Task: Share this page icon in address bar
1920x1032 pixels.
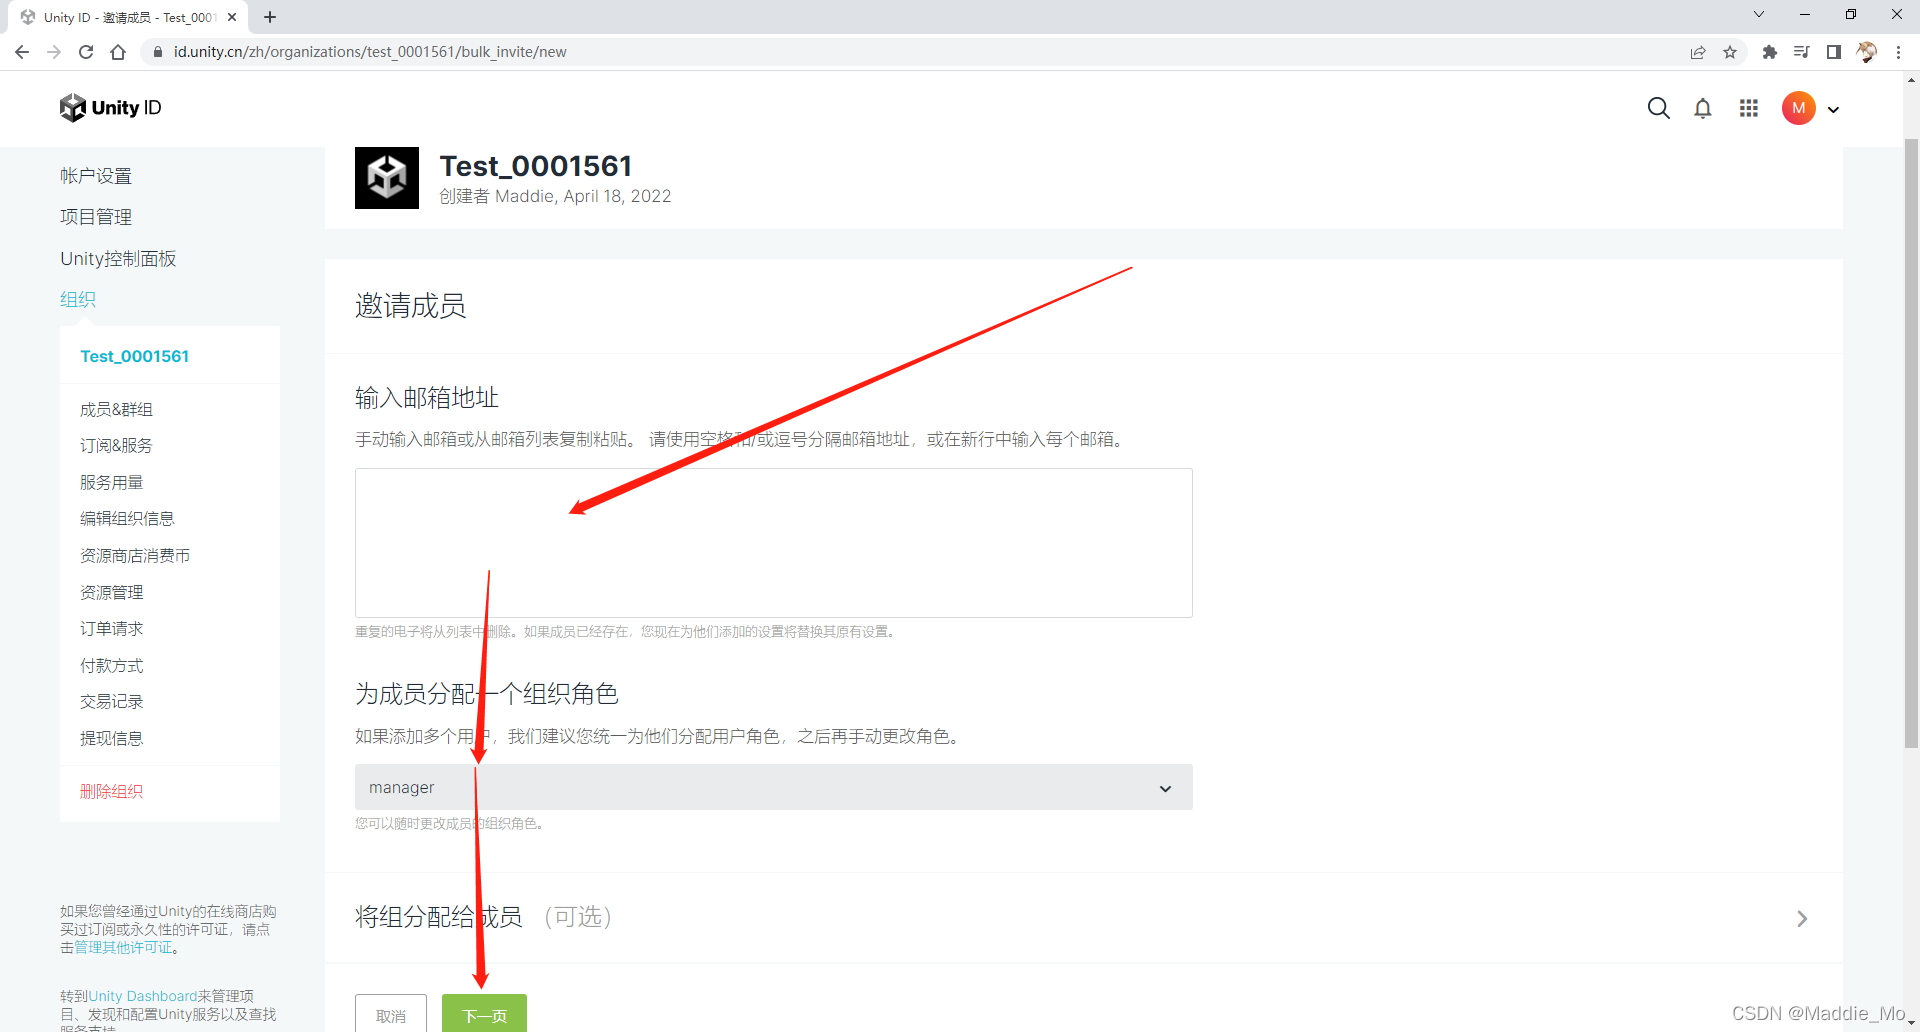Action: pos(1698,52)
